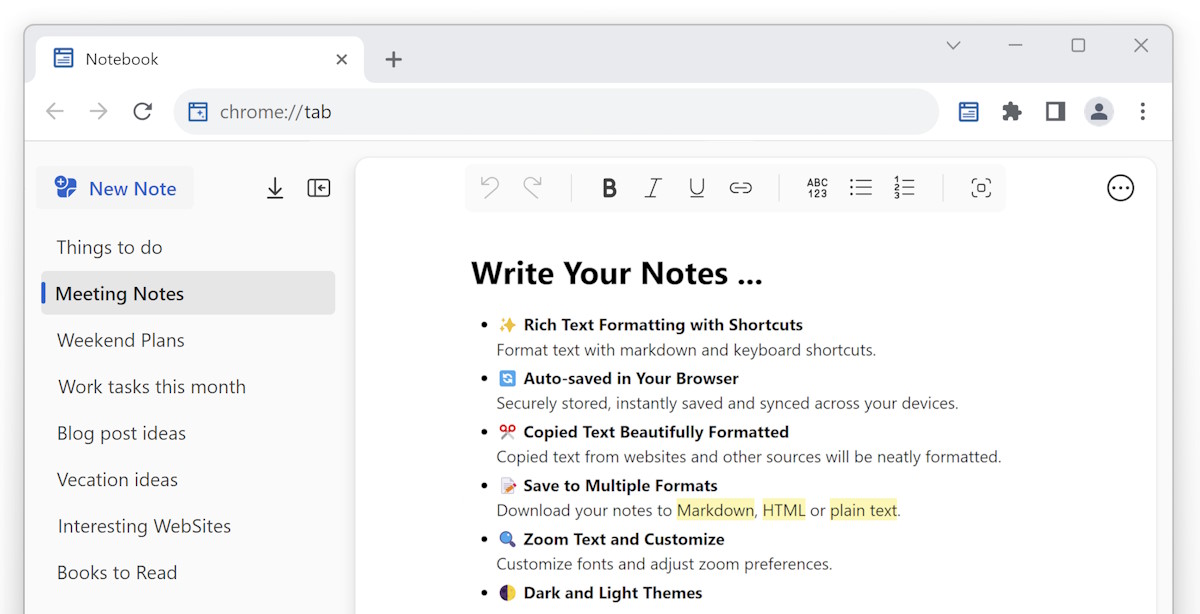Open a new browser tab
The width and height of the screenshot is (1200, 614).
[393, 59]
